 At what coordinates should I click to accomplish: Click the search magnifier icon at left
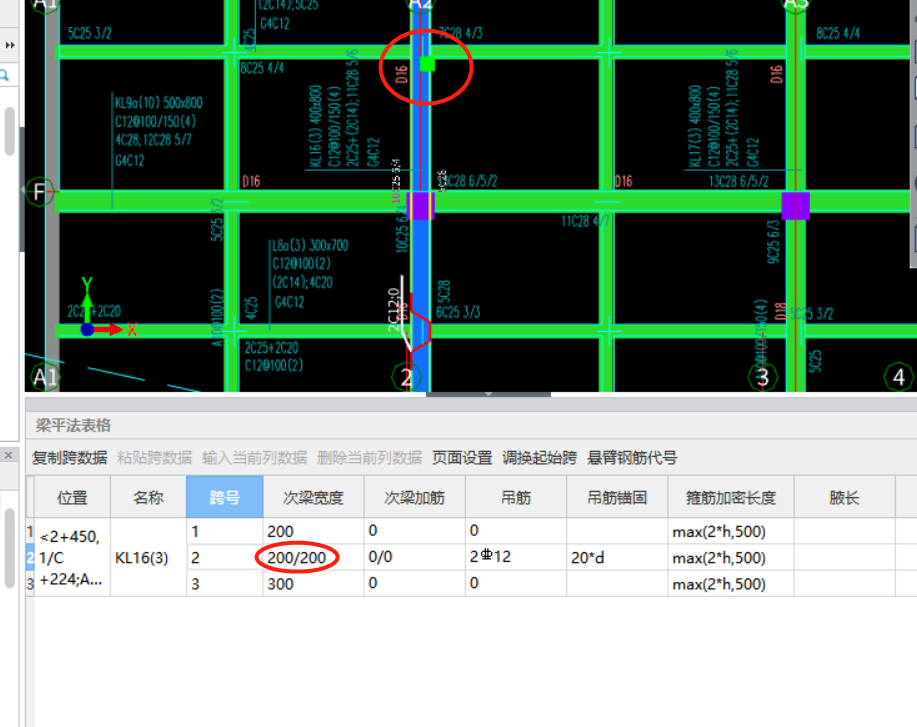pyautogui.click(x=5, y=75)
